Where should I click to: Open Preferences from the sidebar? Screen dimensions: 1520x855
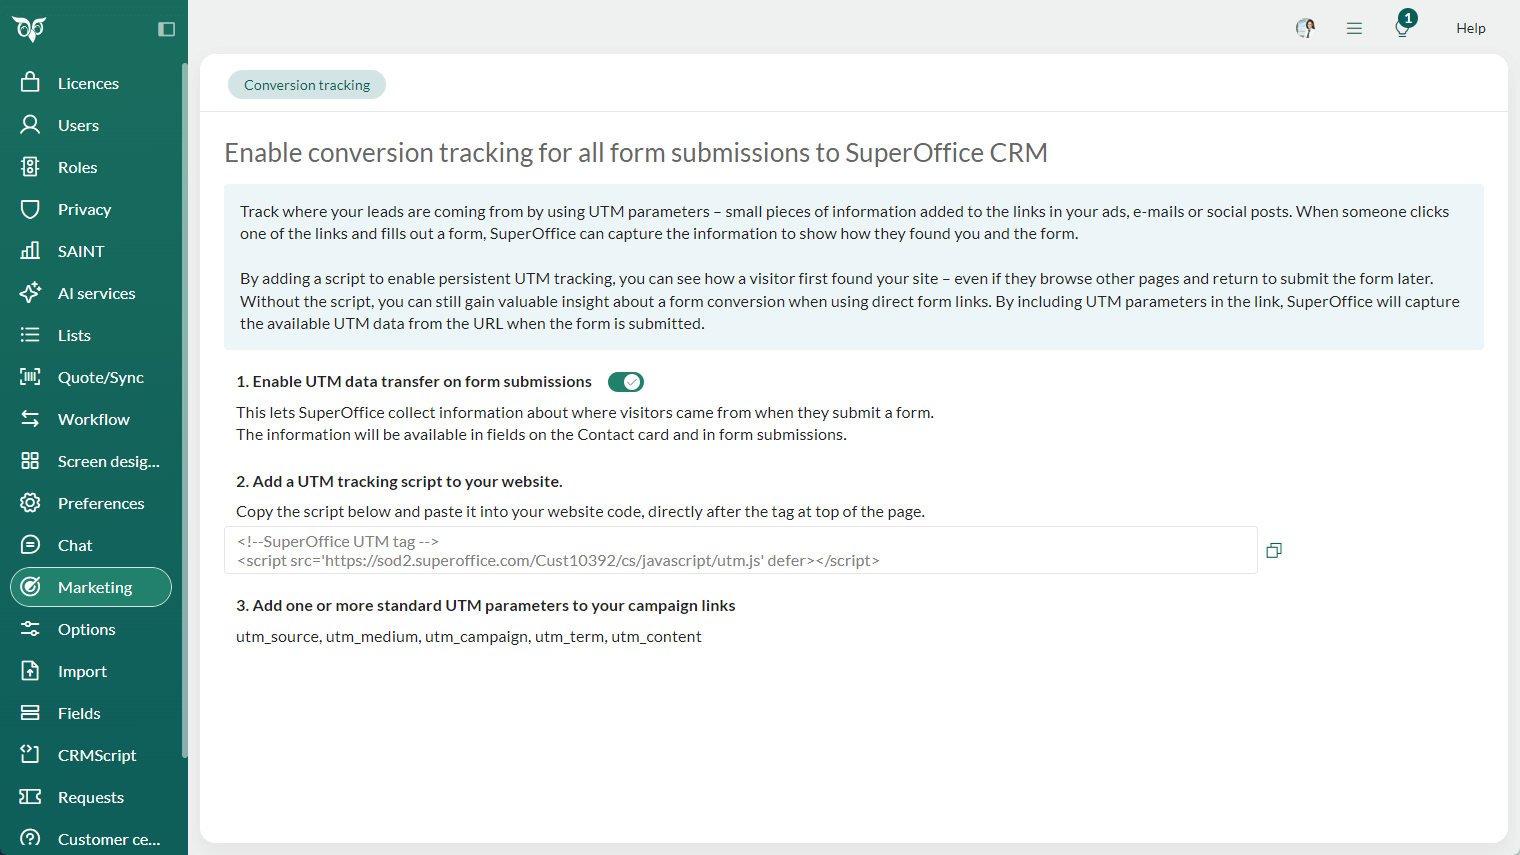click(101, 503)
